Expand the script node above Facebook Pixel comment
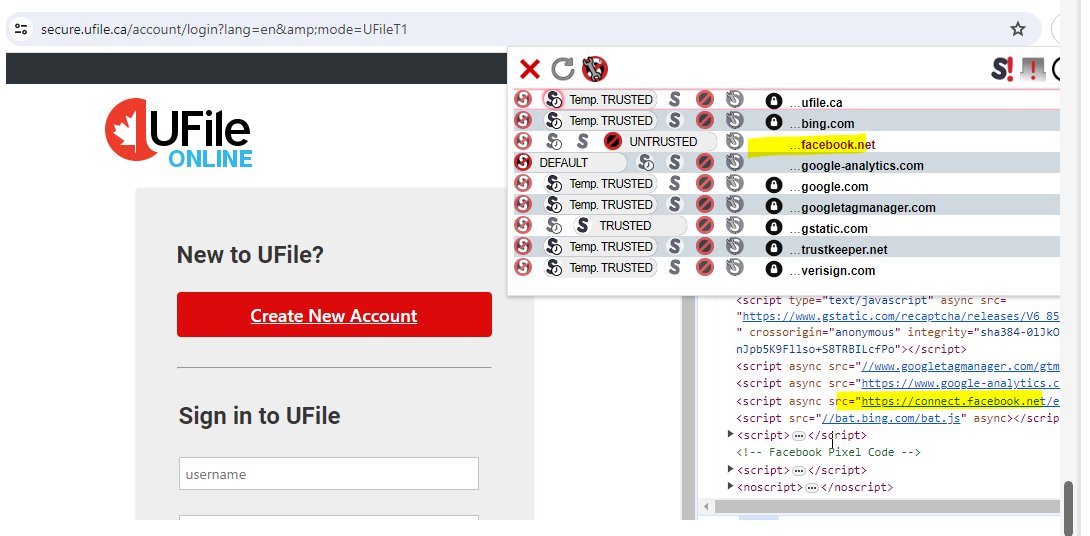This screenshot has width=1090, height=536. click(x=731, y=435)
